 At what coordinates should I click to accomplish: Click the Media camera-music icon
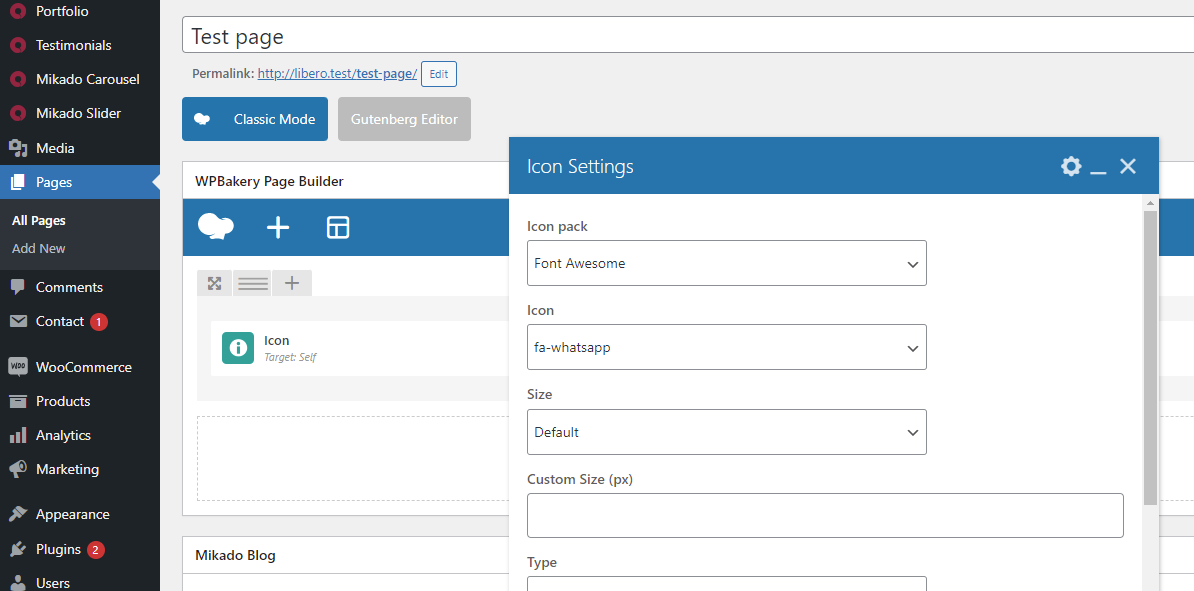18,148
